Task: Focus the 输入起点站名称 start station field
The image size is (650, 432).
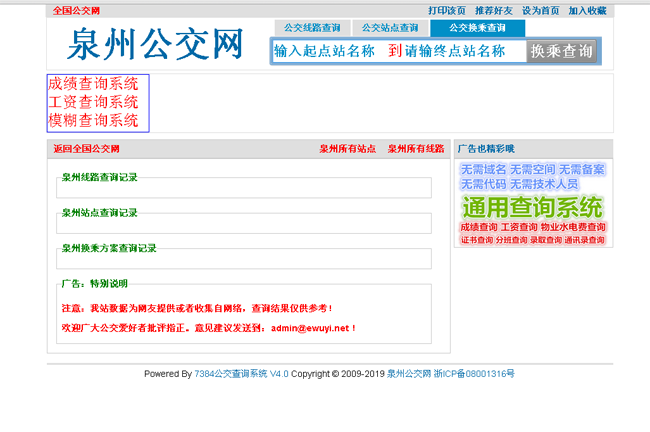Action: pos(328,51)
